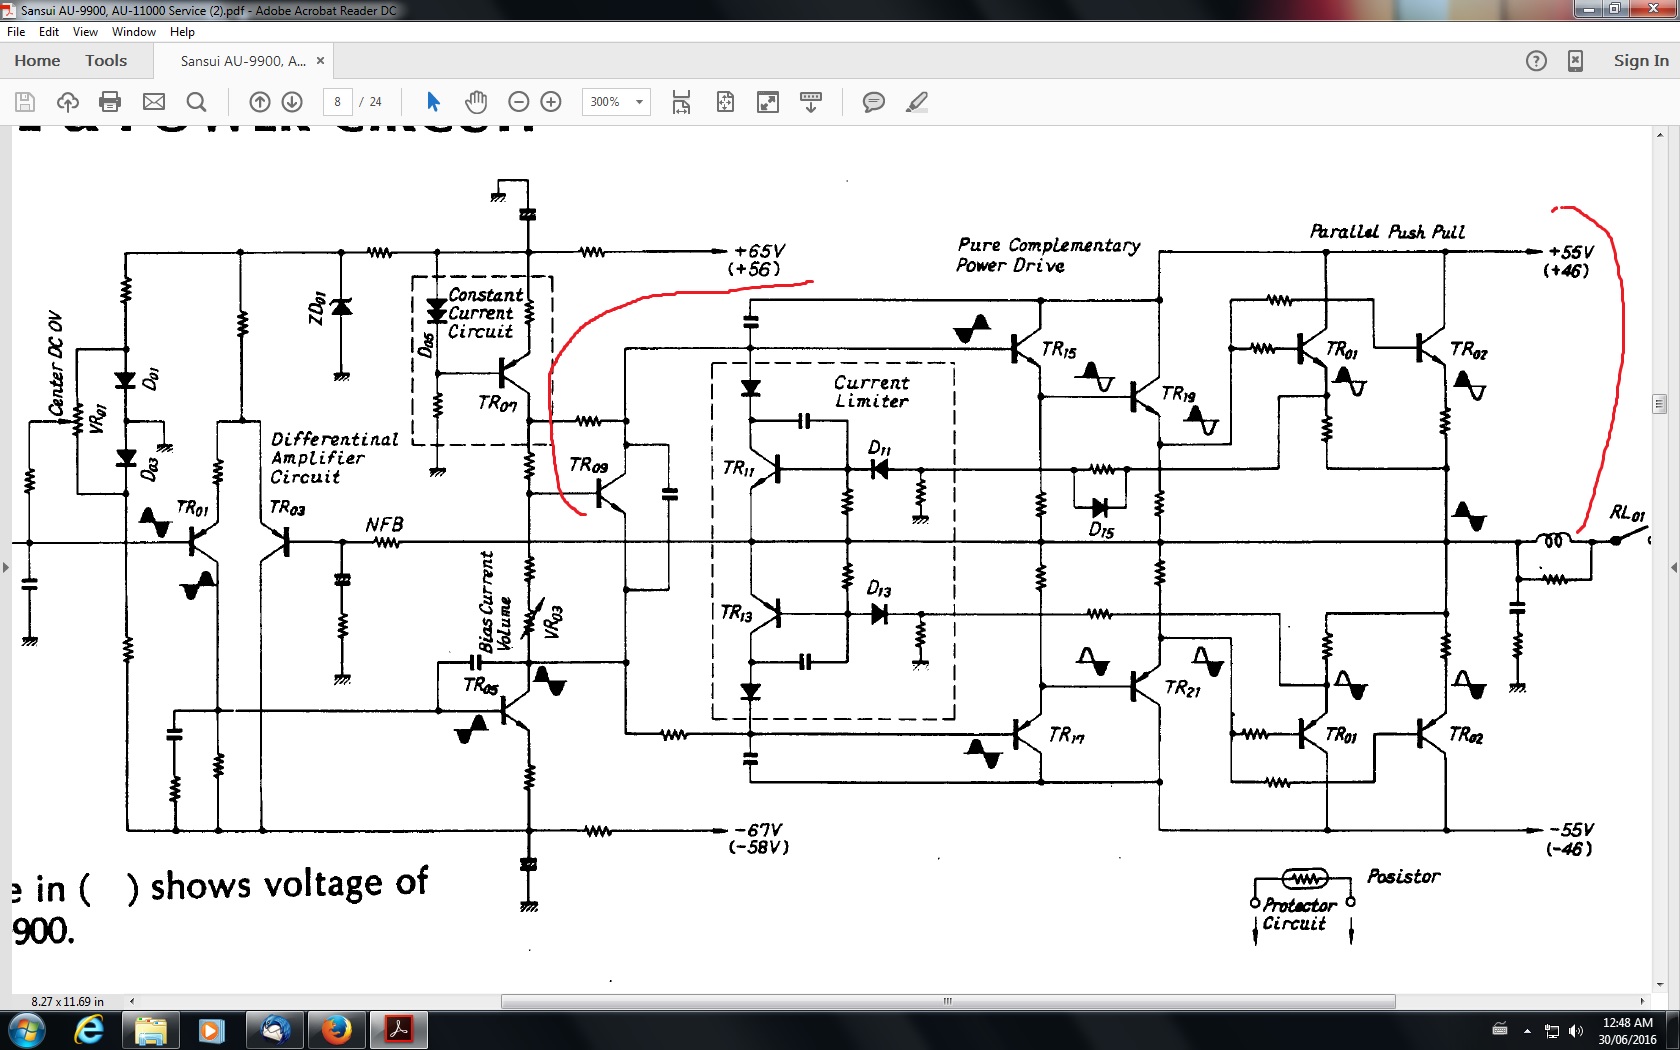The image size is (1680, 1050).
Task: Click the 'Constant Current Circuit' label
Action: coord(485,313)
